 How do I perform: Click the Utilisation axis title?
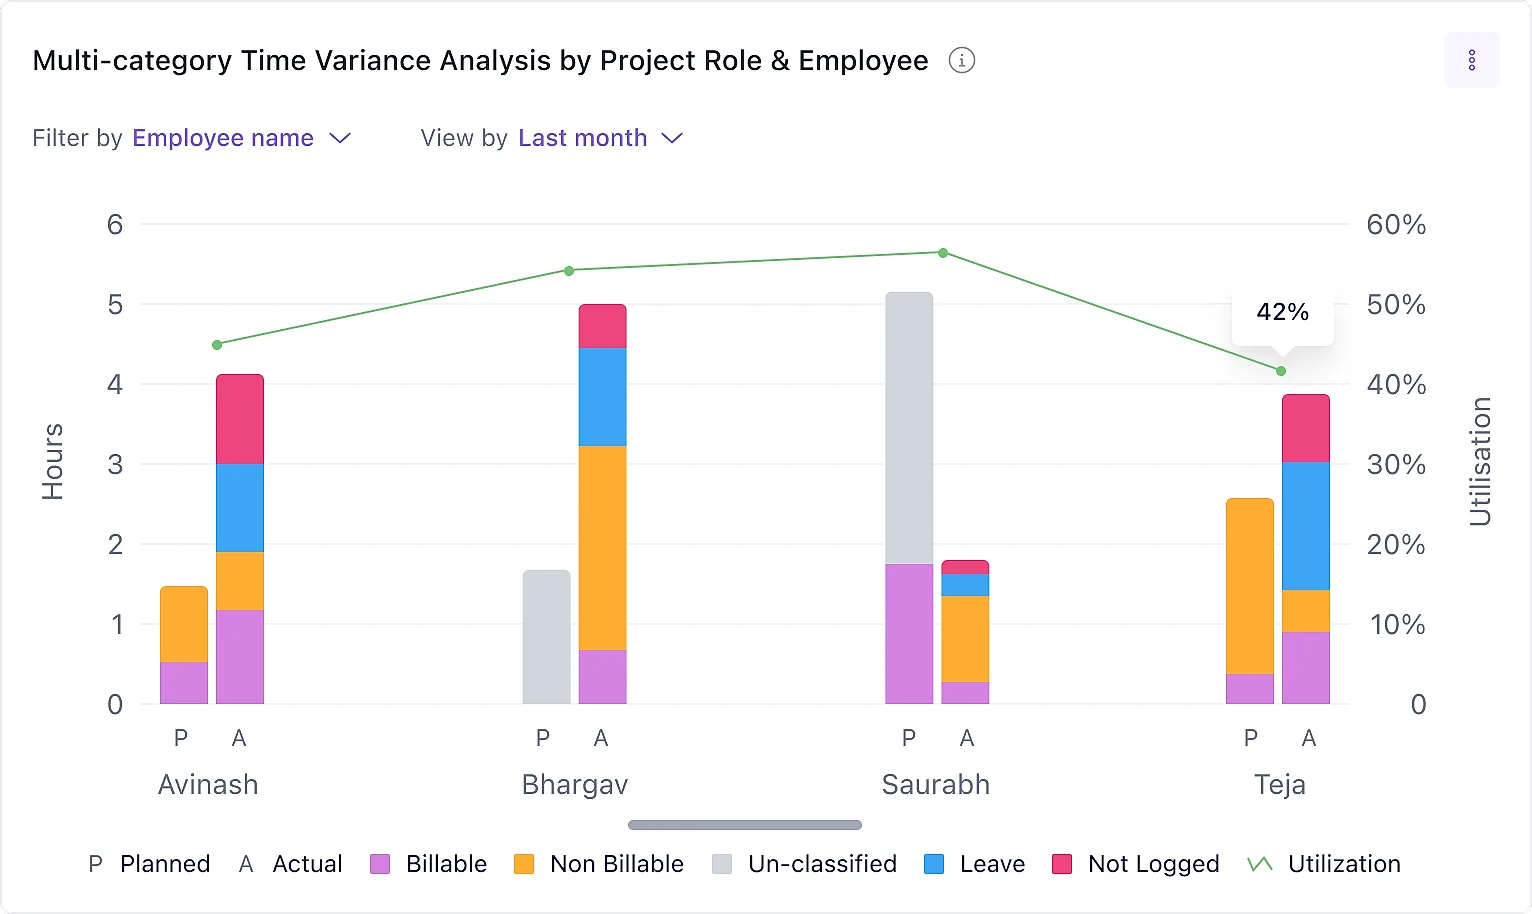click(1480, 462)
